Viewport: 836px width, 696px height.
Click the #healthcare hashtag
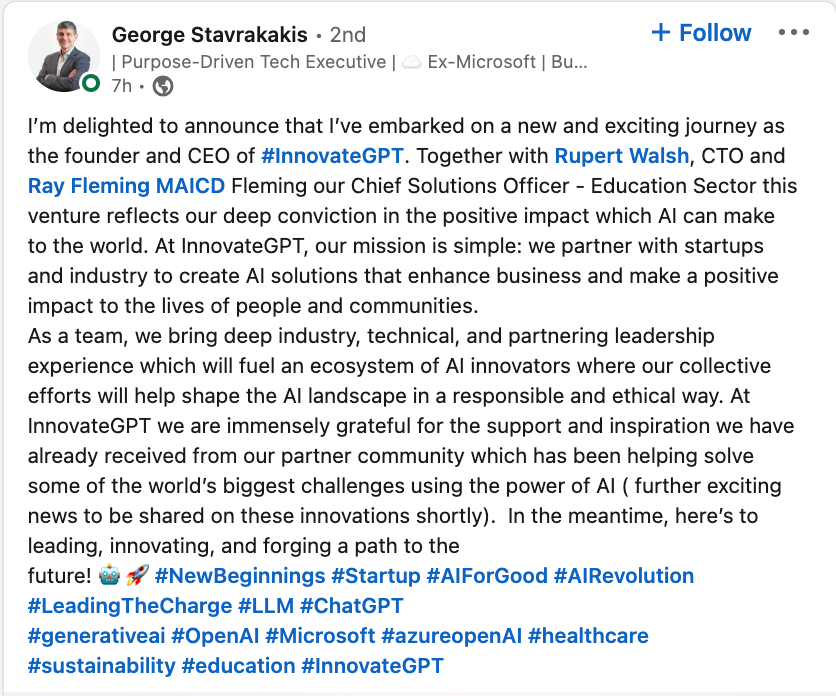click(588, 636)
